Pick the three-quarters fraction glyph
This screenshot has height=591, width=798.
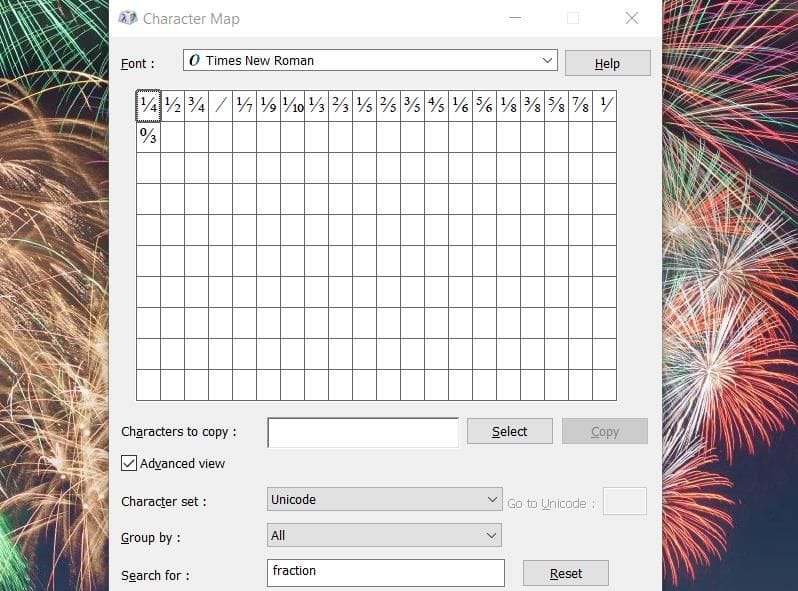196,106
